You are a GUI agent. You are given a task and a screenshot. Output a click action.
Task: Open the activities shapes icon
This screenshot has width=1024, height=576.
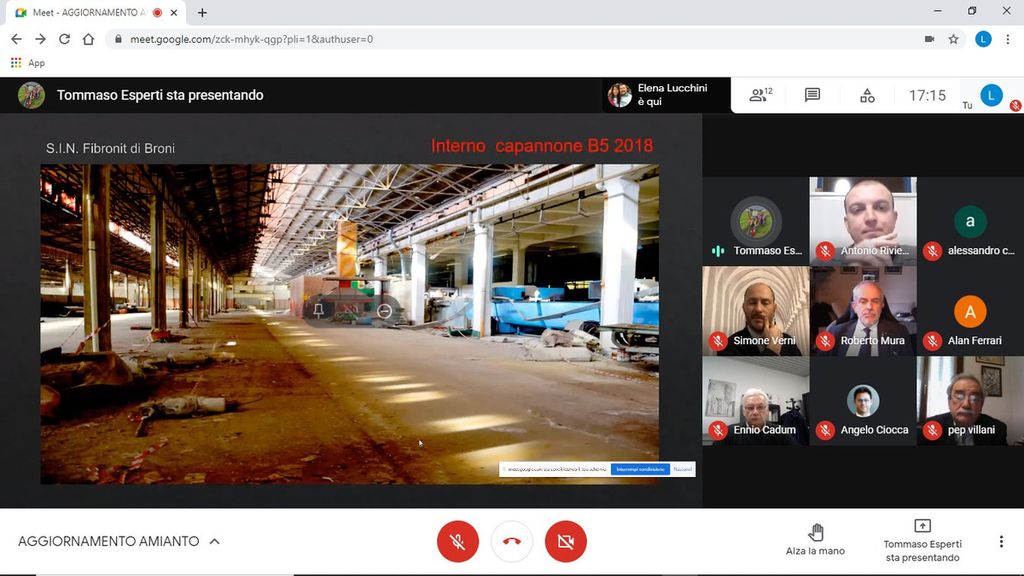tap(867, 95)
